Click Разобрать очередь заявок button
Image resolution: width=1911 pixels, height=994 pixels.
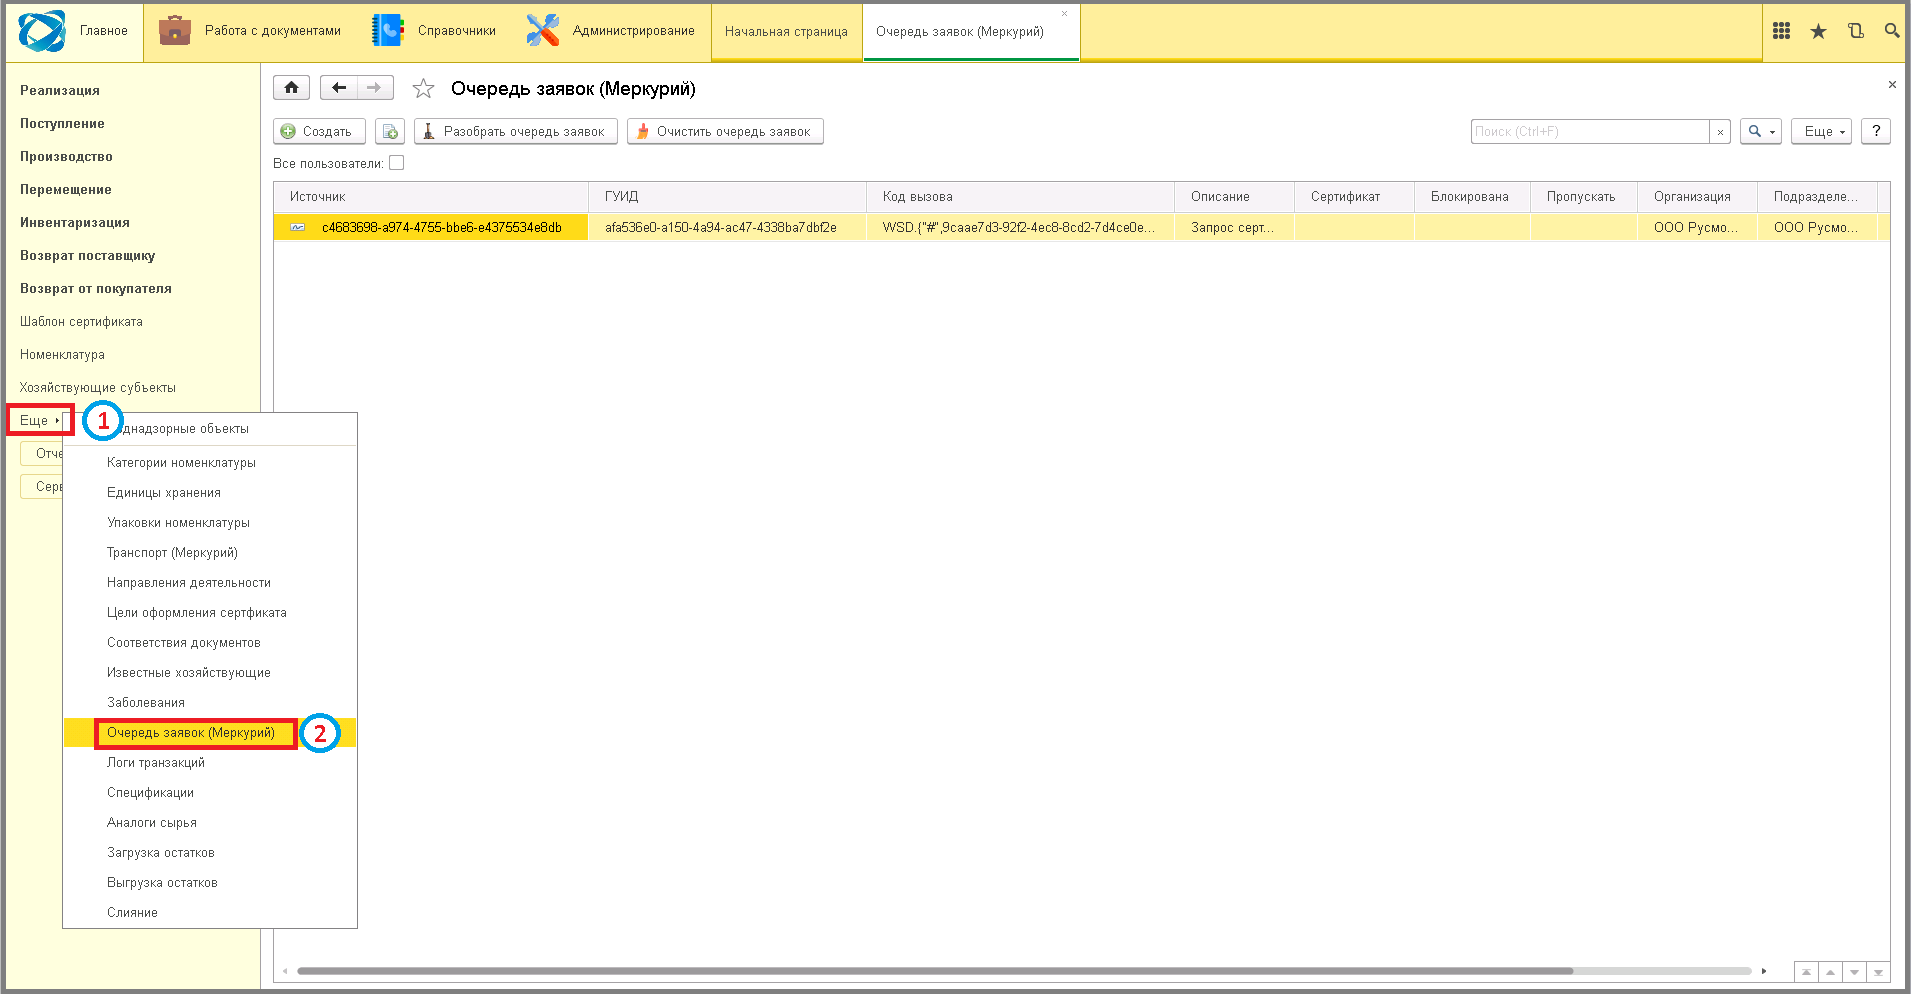tap(516, 131)
